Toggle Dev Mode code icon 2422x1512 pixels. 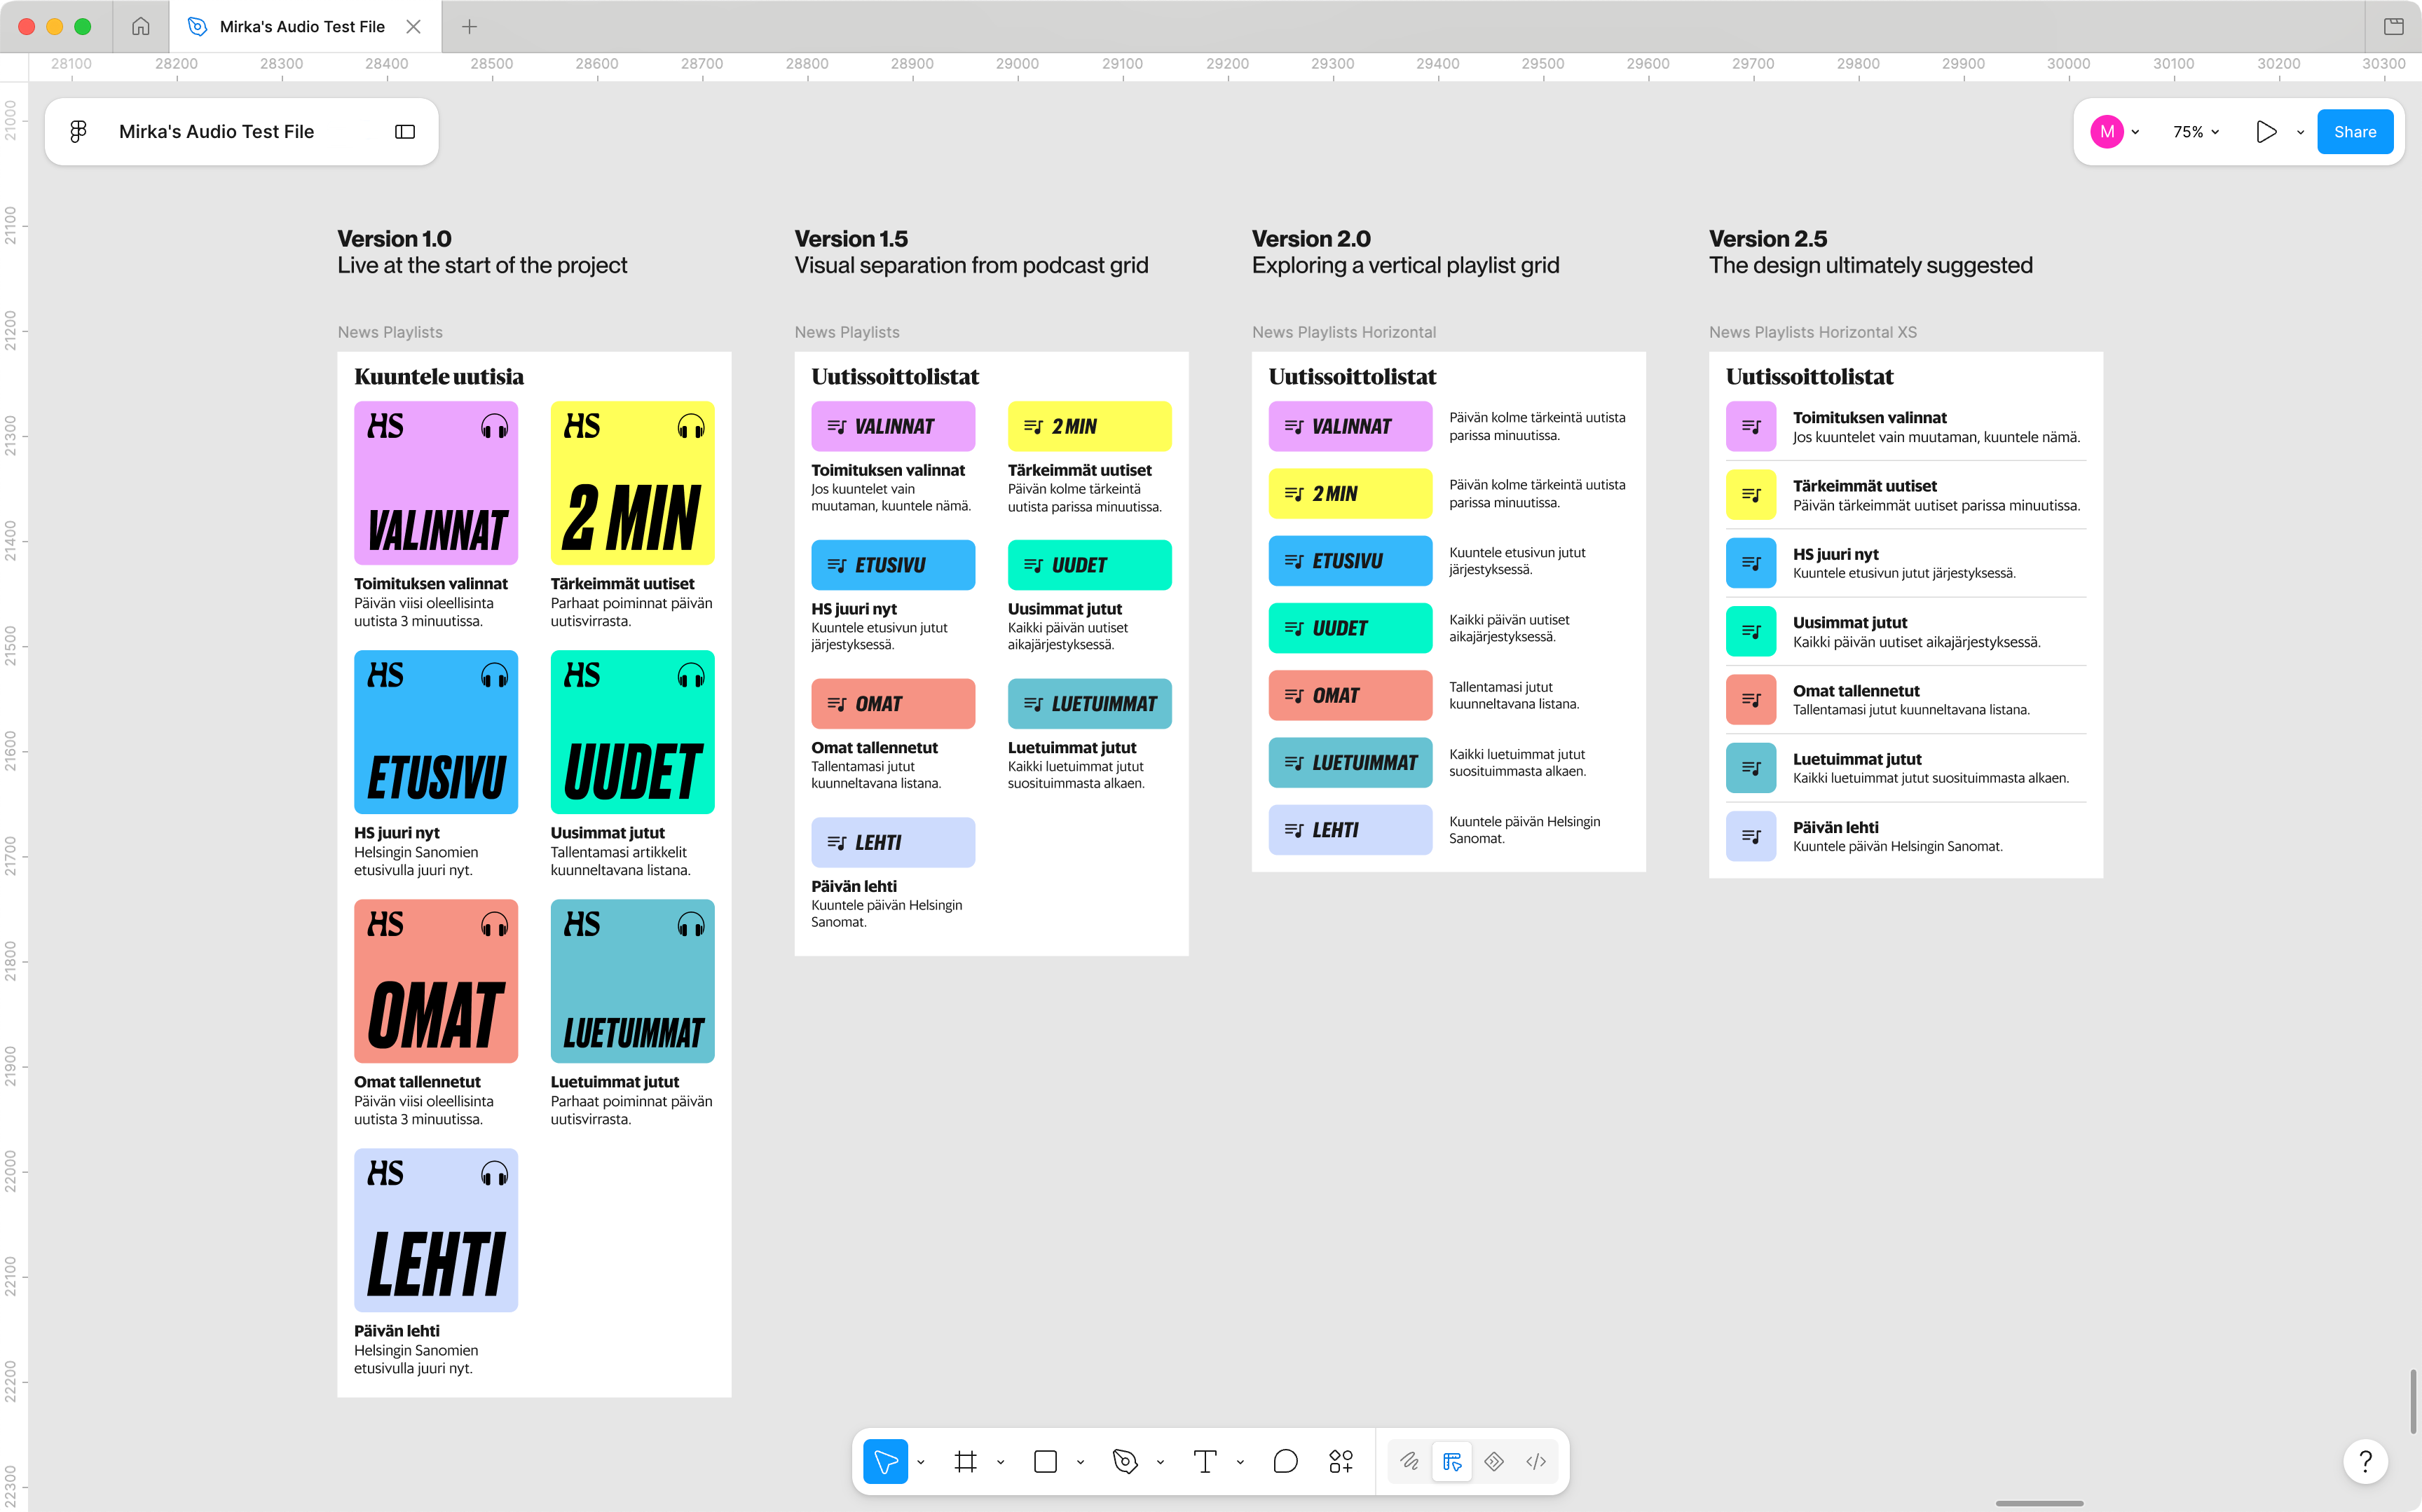coord(1536,1461)
